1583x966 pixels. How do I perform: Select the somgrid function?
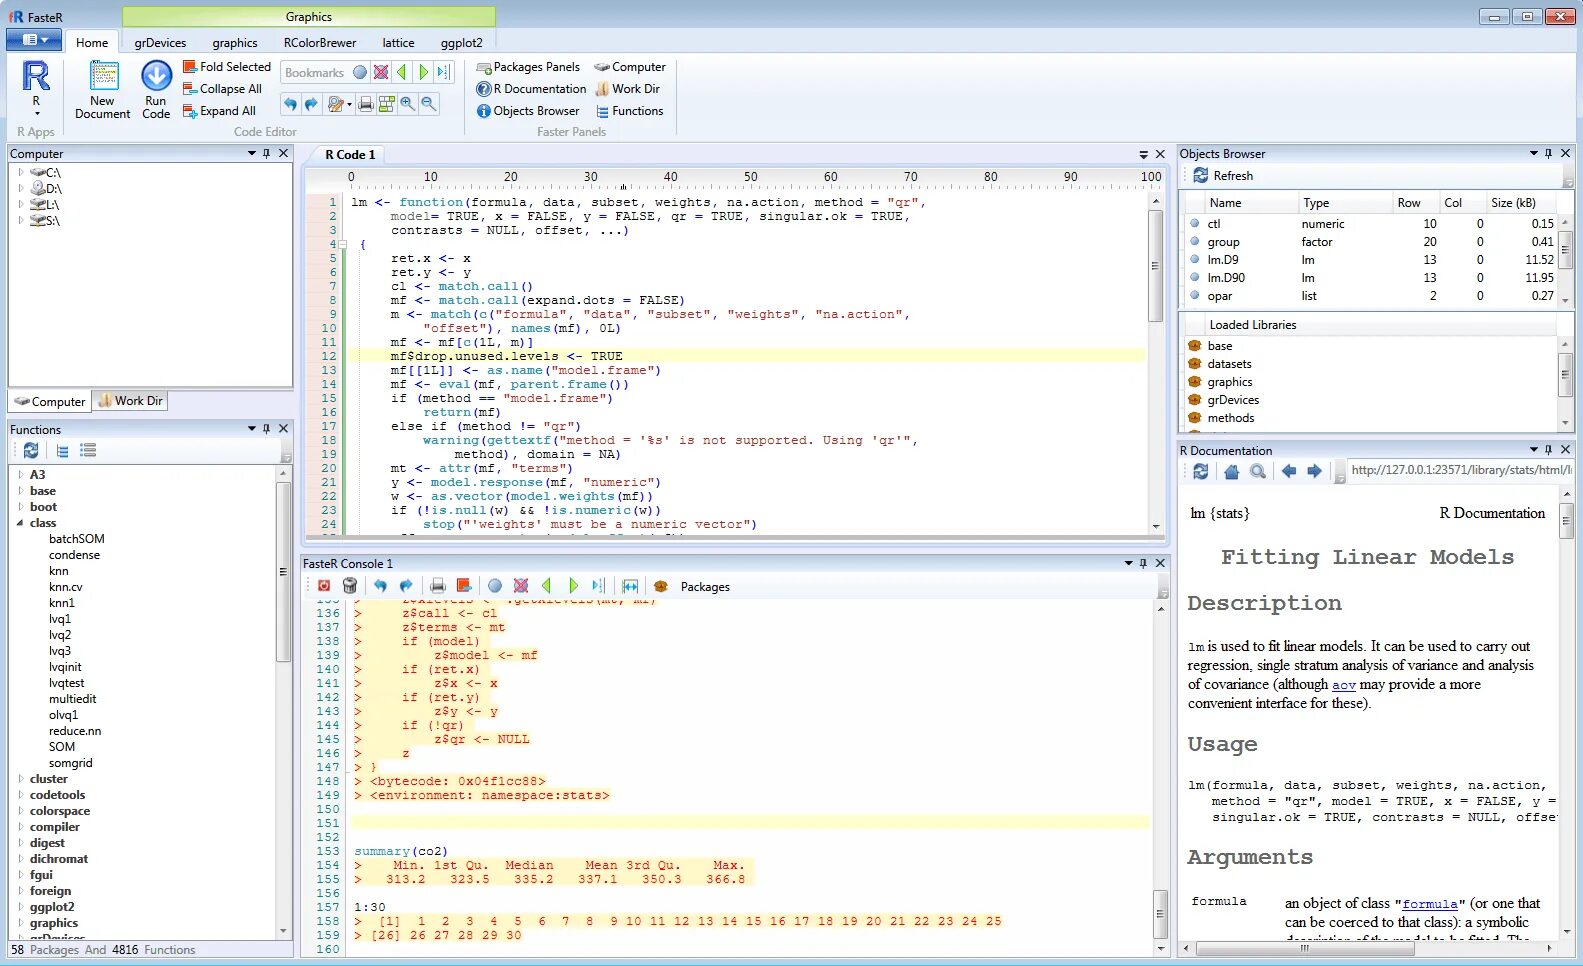[x=70, y=763]
